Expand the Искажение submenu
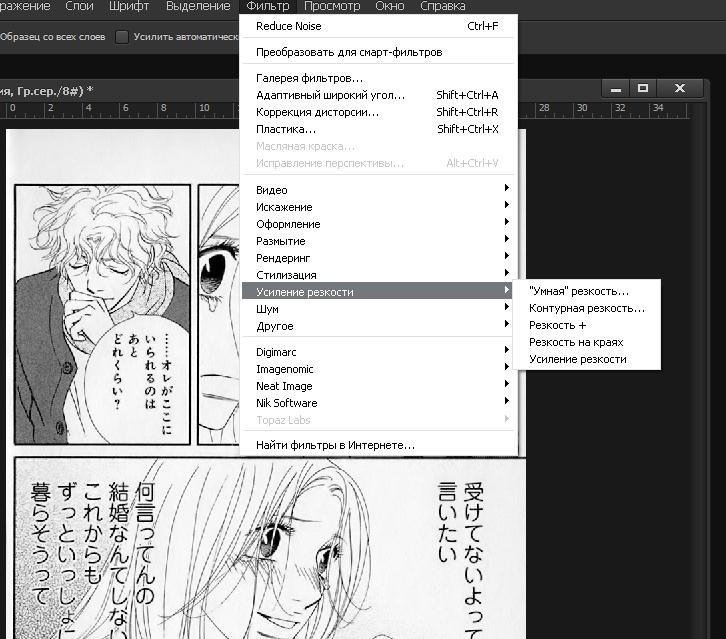 pyautogui.click(x=377, y=207)
